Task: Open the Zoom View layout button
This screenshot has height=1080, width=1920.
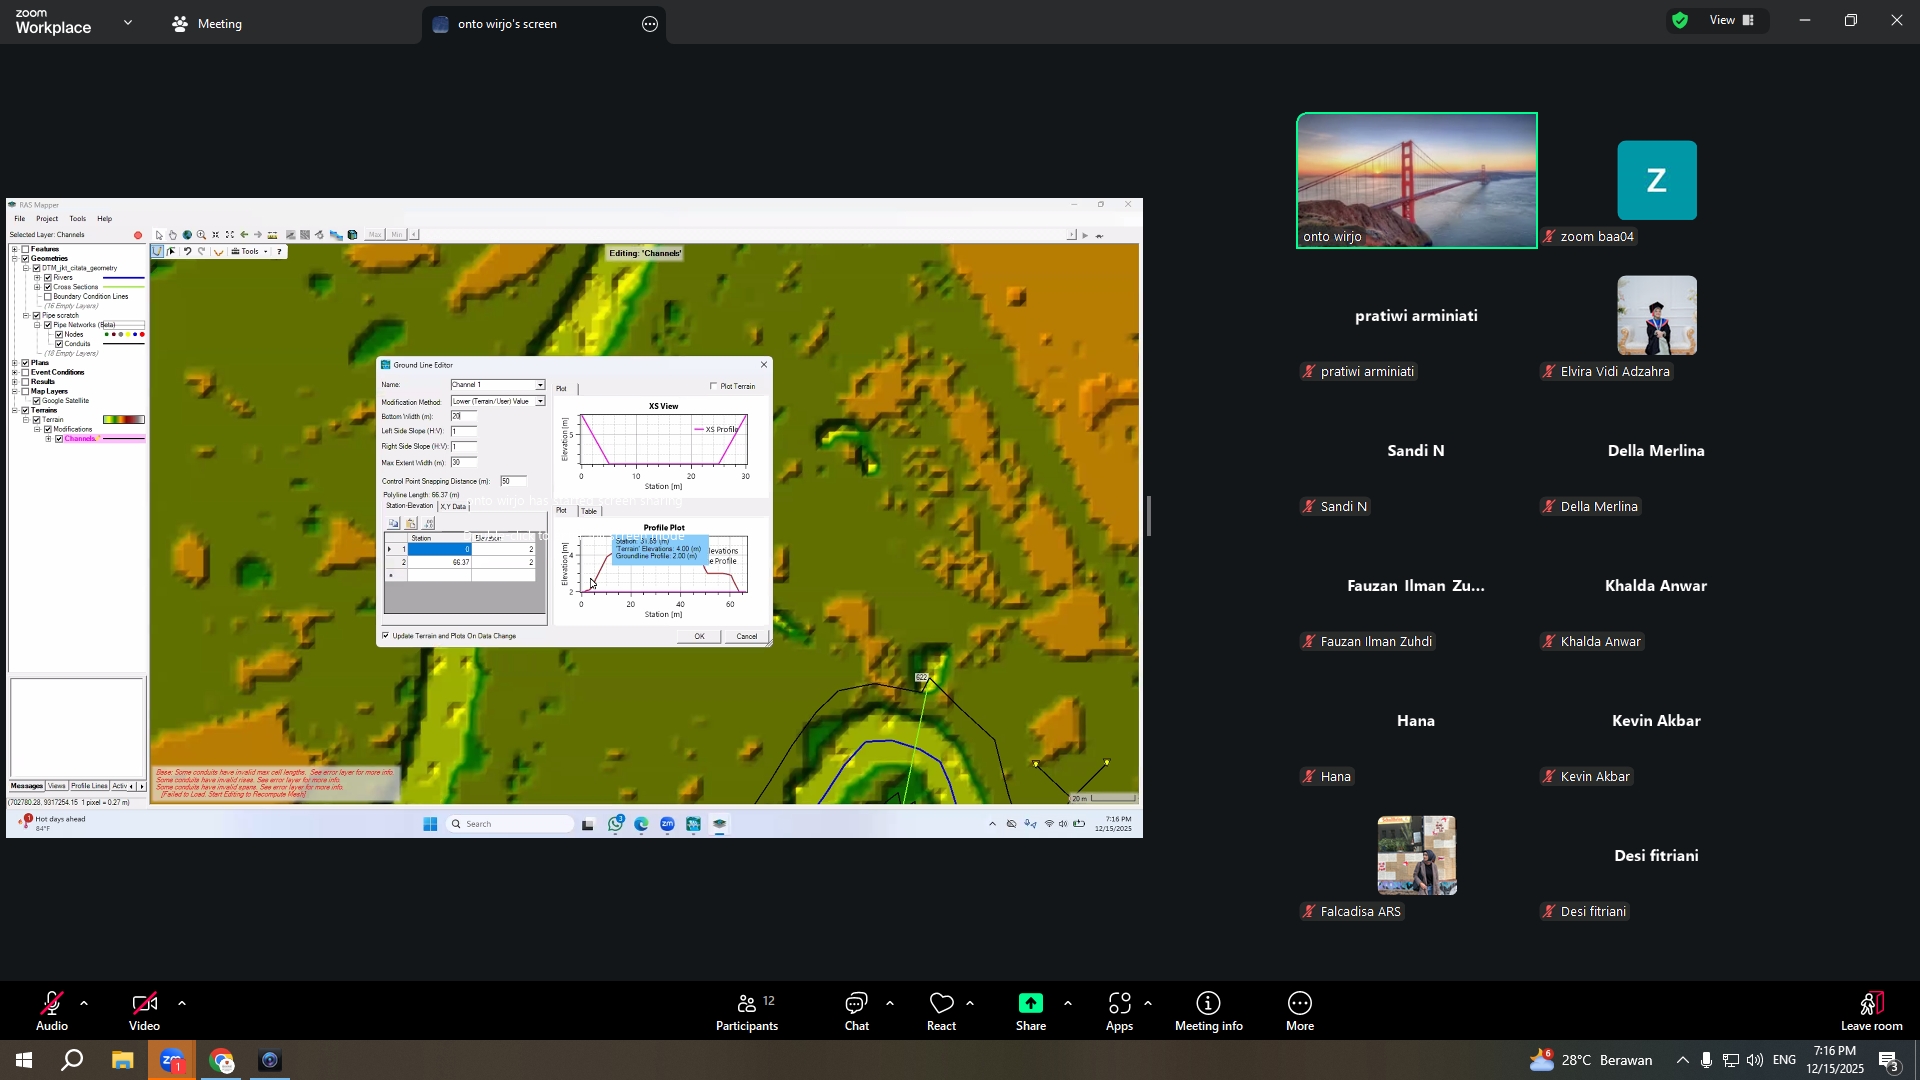Action: (x=1732, y=20)
